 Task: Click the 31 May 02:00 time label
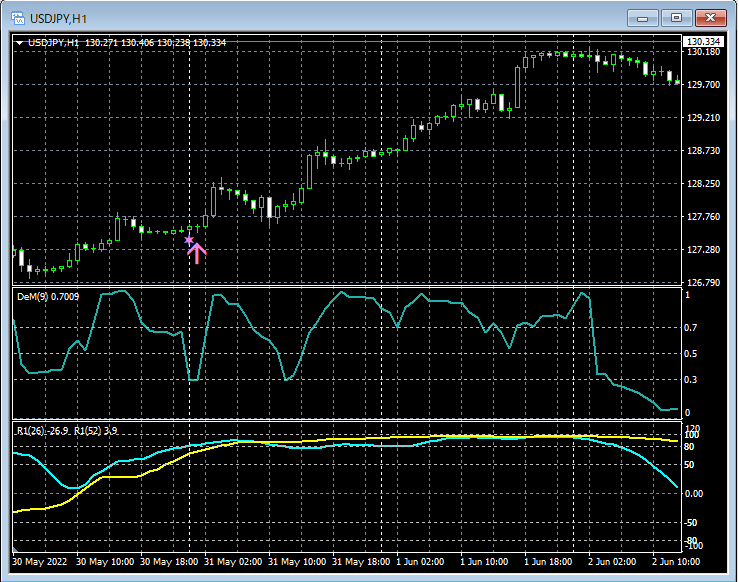click(233, 562)
